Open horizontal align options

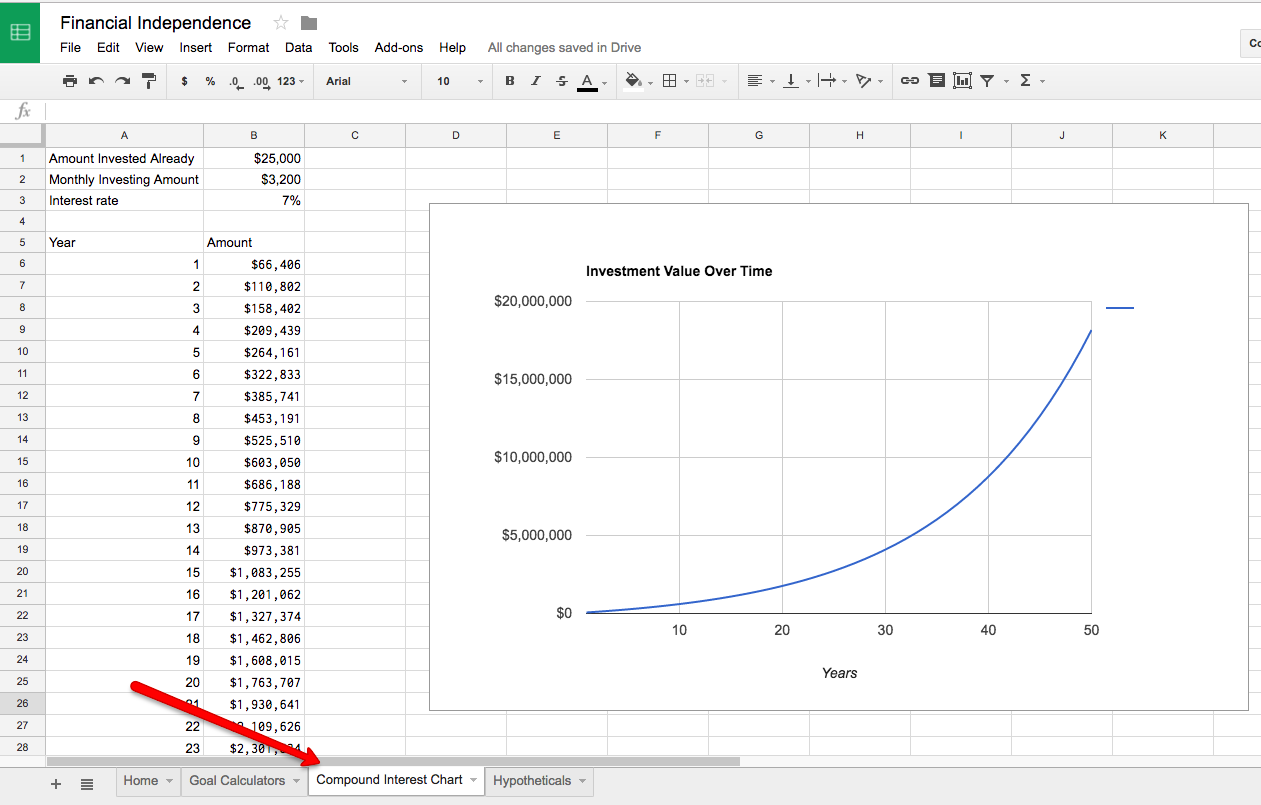(760, 81)
